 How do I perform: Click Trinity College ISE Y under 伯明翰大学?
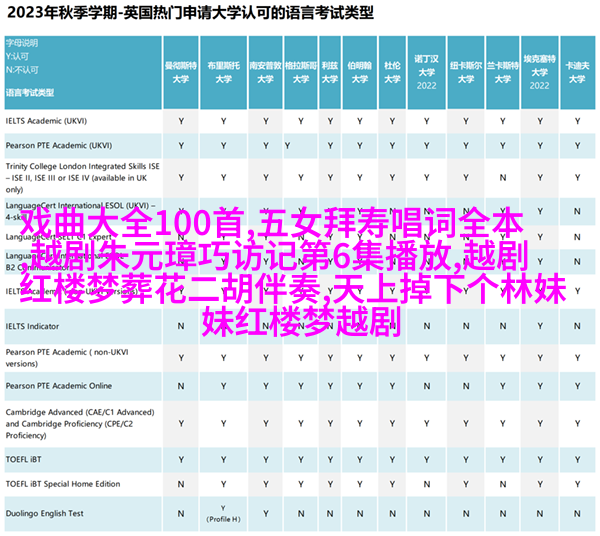tap(360, 178)
